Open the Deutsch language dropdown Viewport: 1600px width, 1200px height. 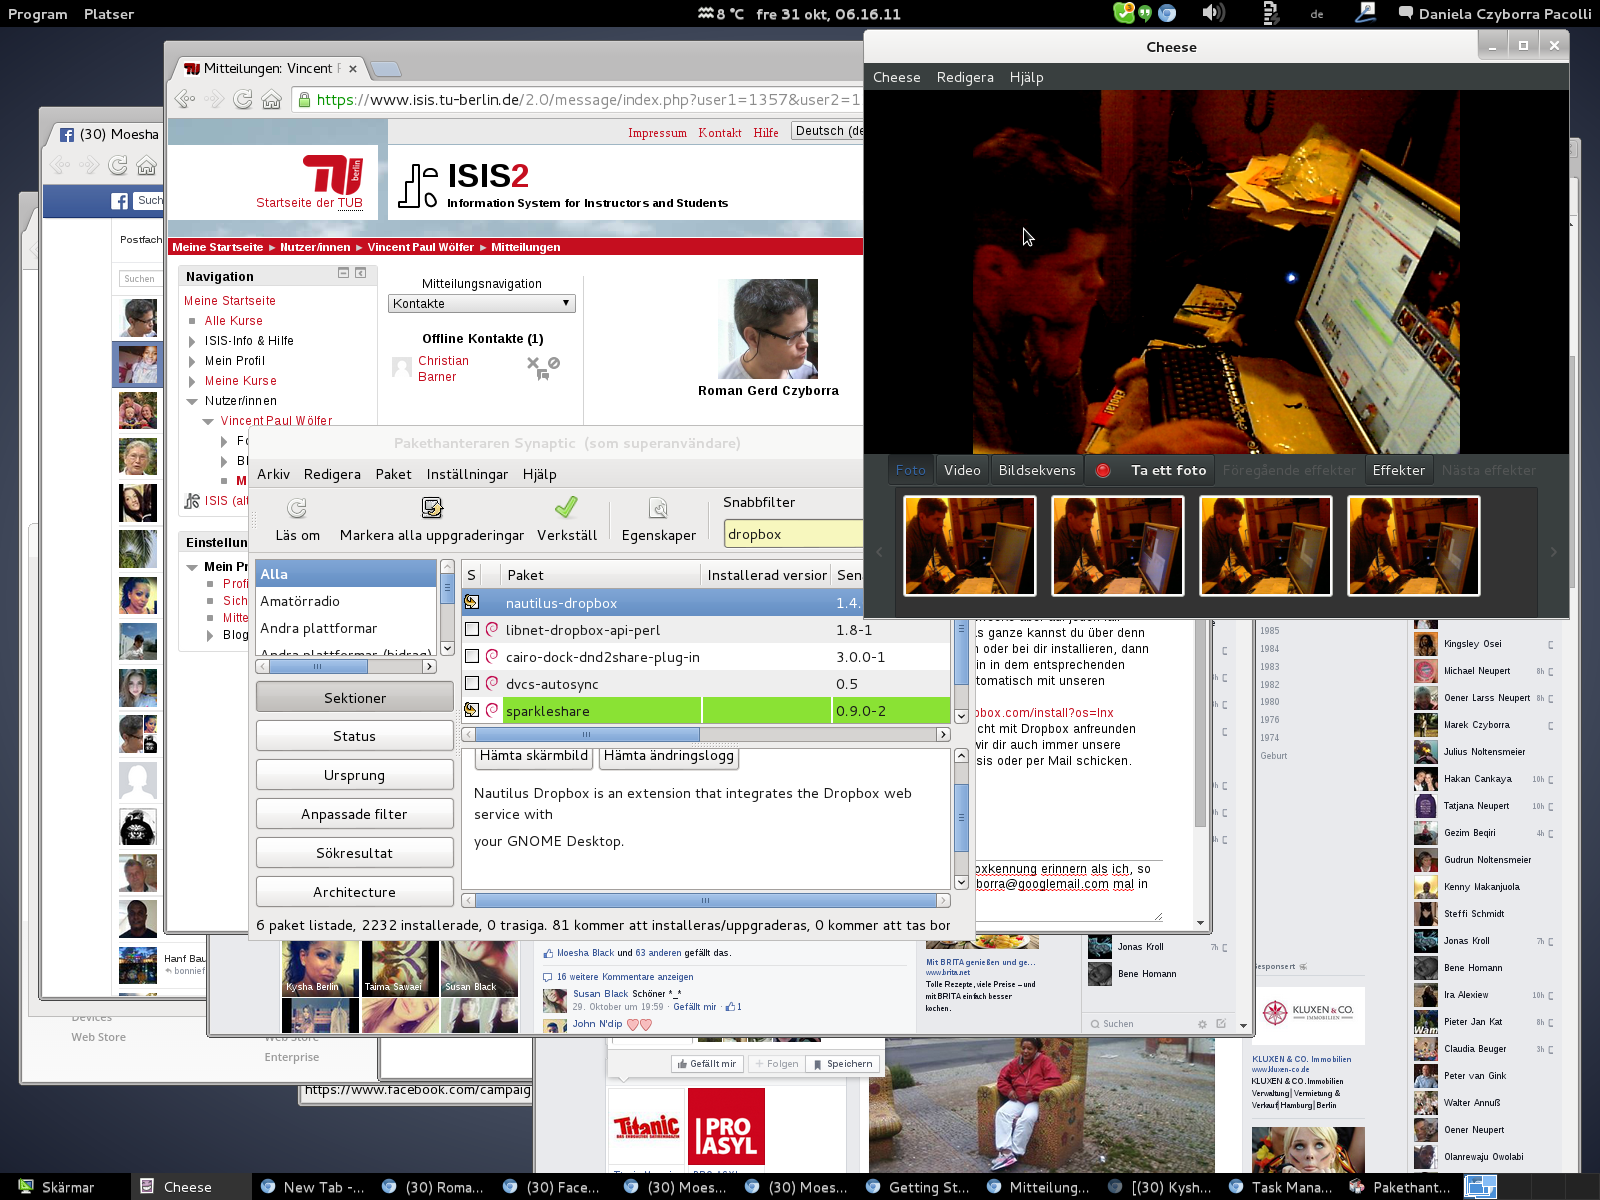point(828,131)
